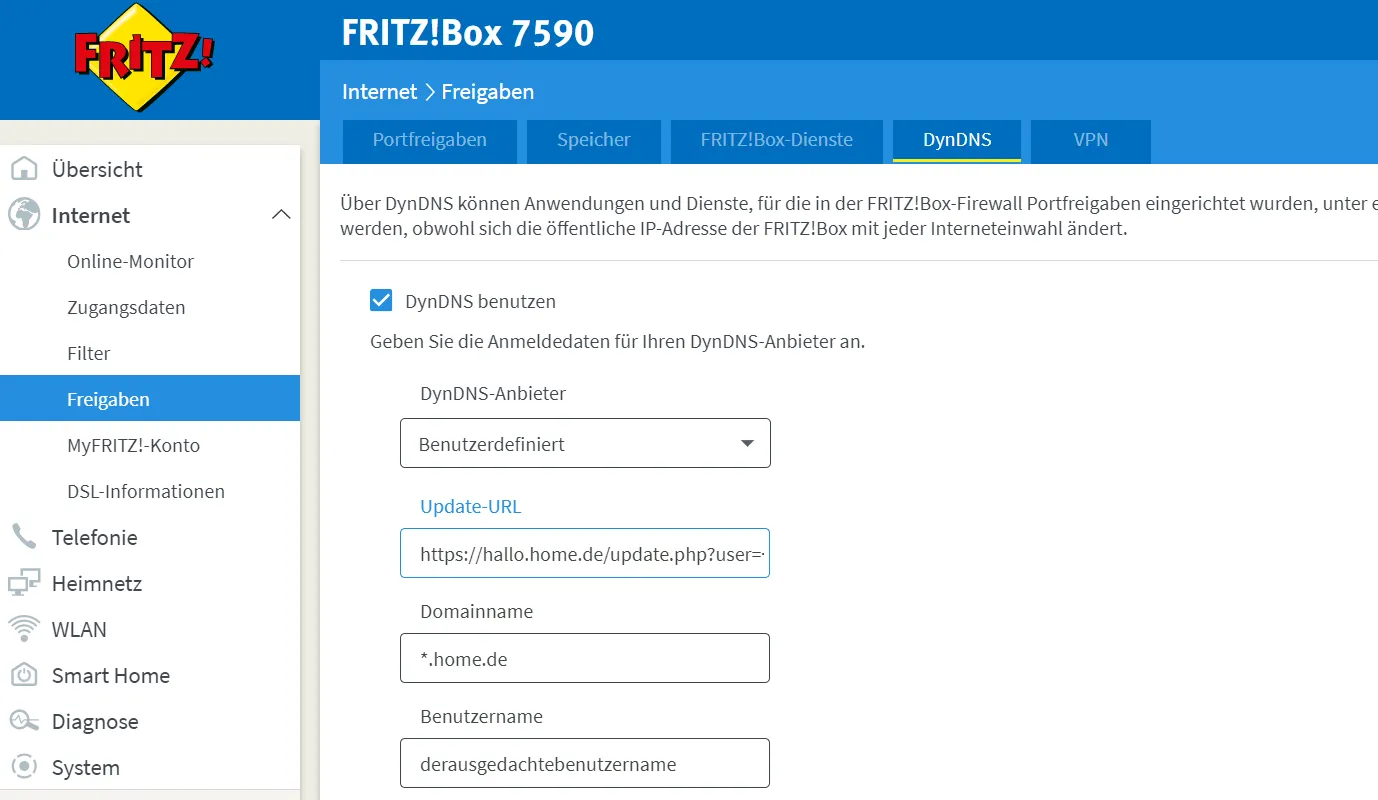Switch to the FRITZ!Box-Dienste tab
1378x800 pixels.
pyautogui.click(x=777, y=140)
